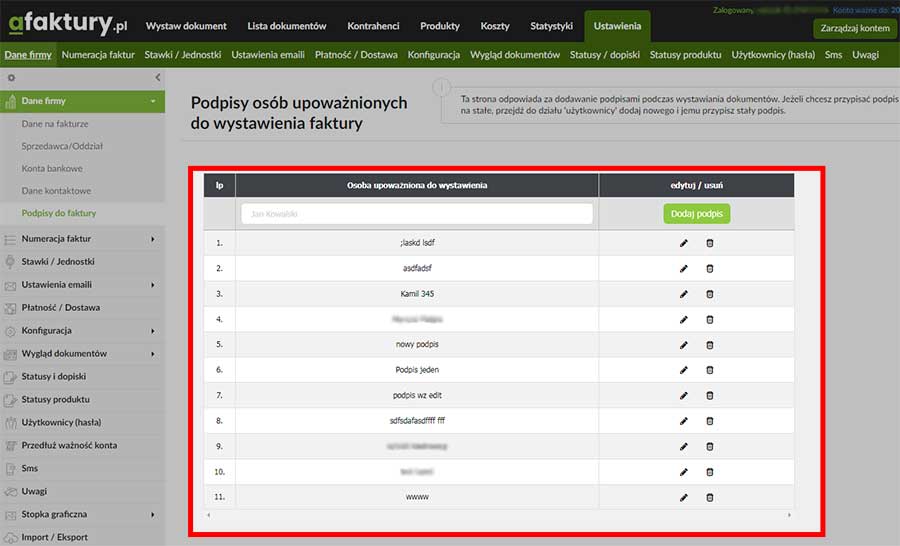Click the Zarządzaj kontem button
Screen dimensions: 900x546
(855, 28)
